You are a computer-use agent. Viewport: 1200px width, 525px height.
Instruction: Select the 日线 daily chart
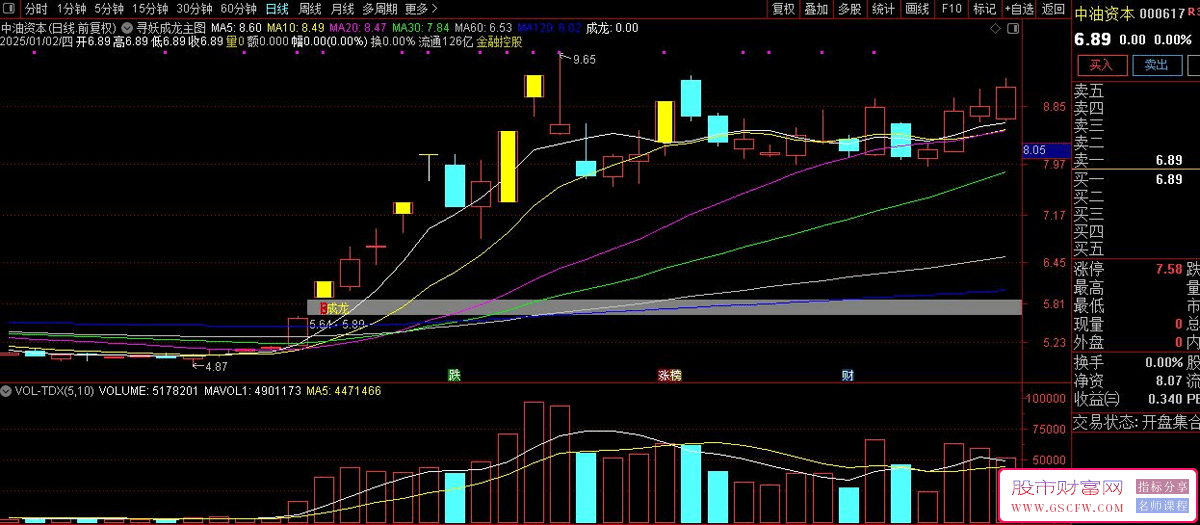click(x=277, y=9)
